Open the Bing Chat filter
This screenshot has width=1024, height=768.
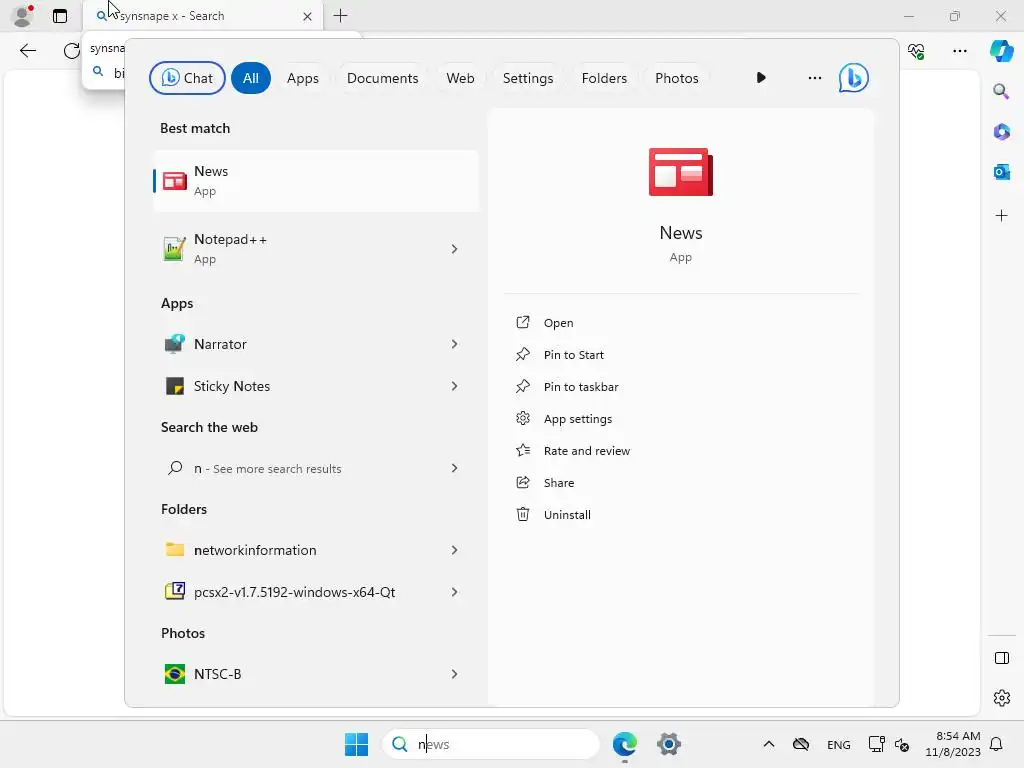[187, 78]
